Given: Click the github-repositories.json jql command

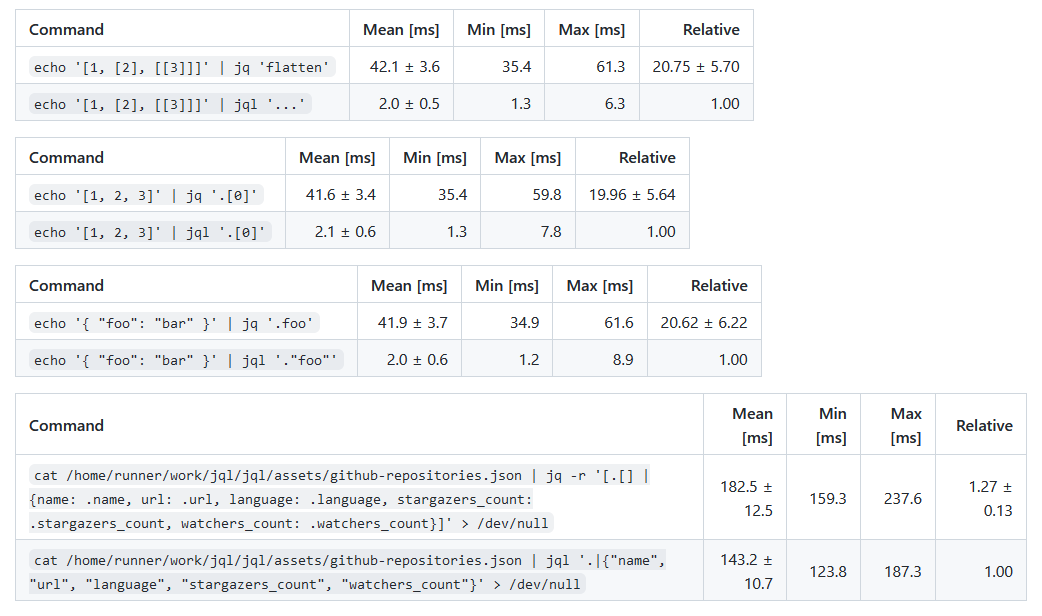Looking at the screenshot, I should click(348, 572).
